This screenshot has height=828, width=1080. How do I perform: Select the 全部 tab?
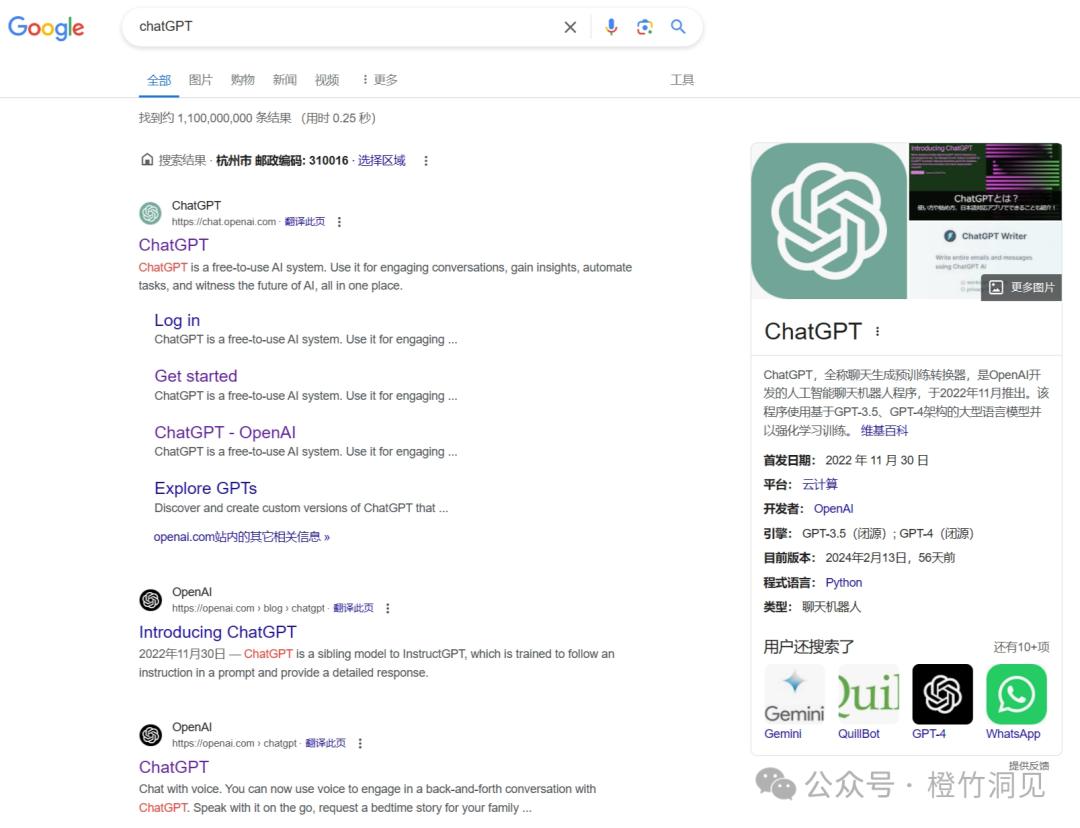[159, 80]
